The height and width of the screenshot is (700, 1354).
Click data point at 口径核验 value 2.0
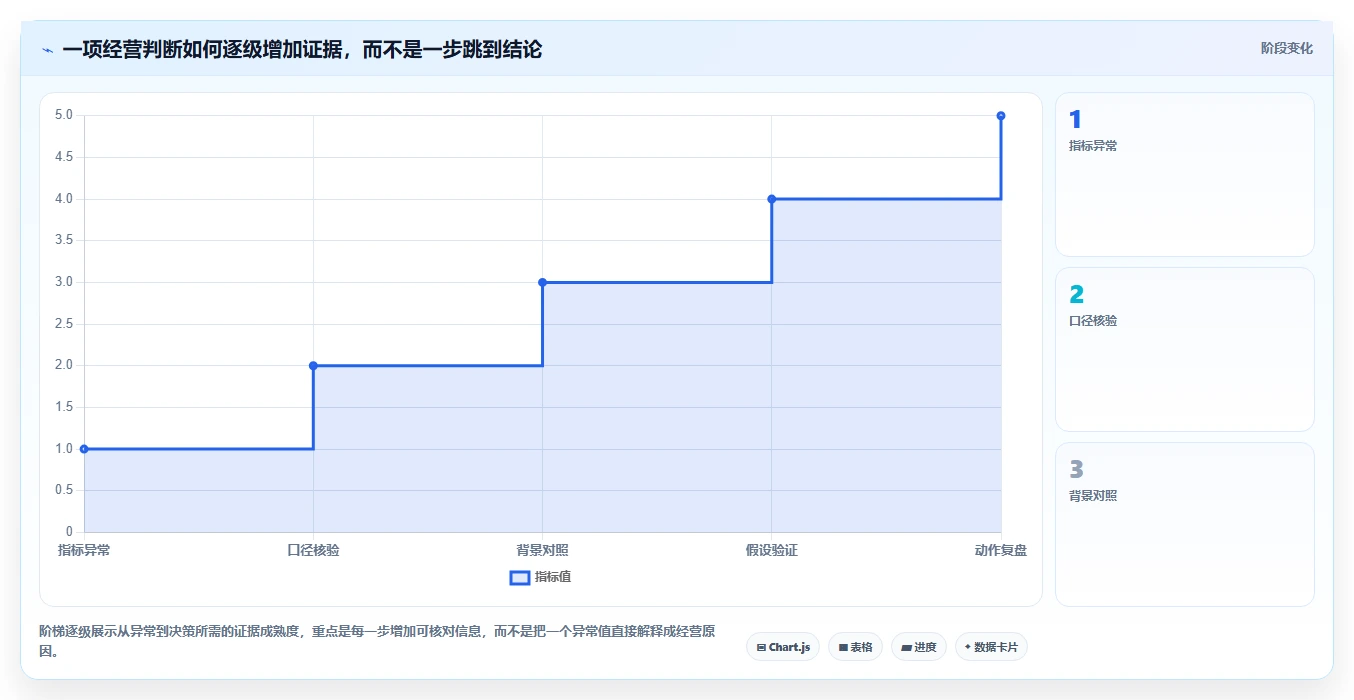click(x=313, y=366)
